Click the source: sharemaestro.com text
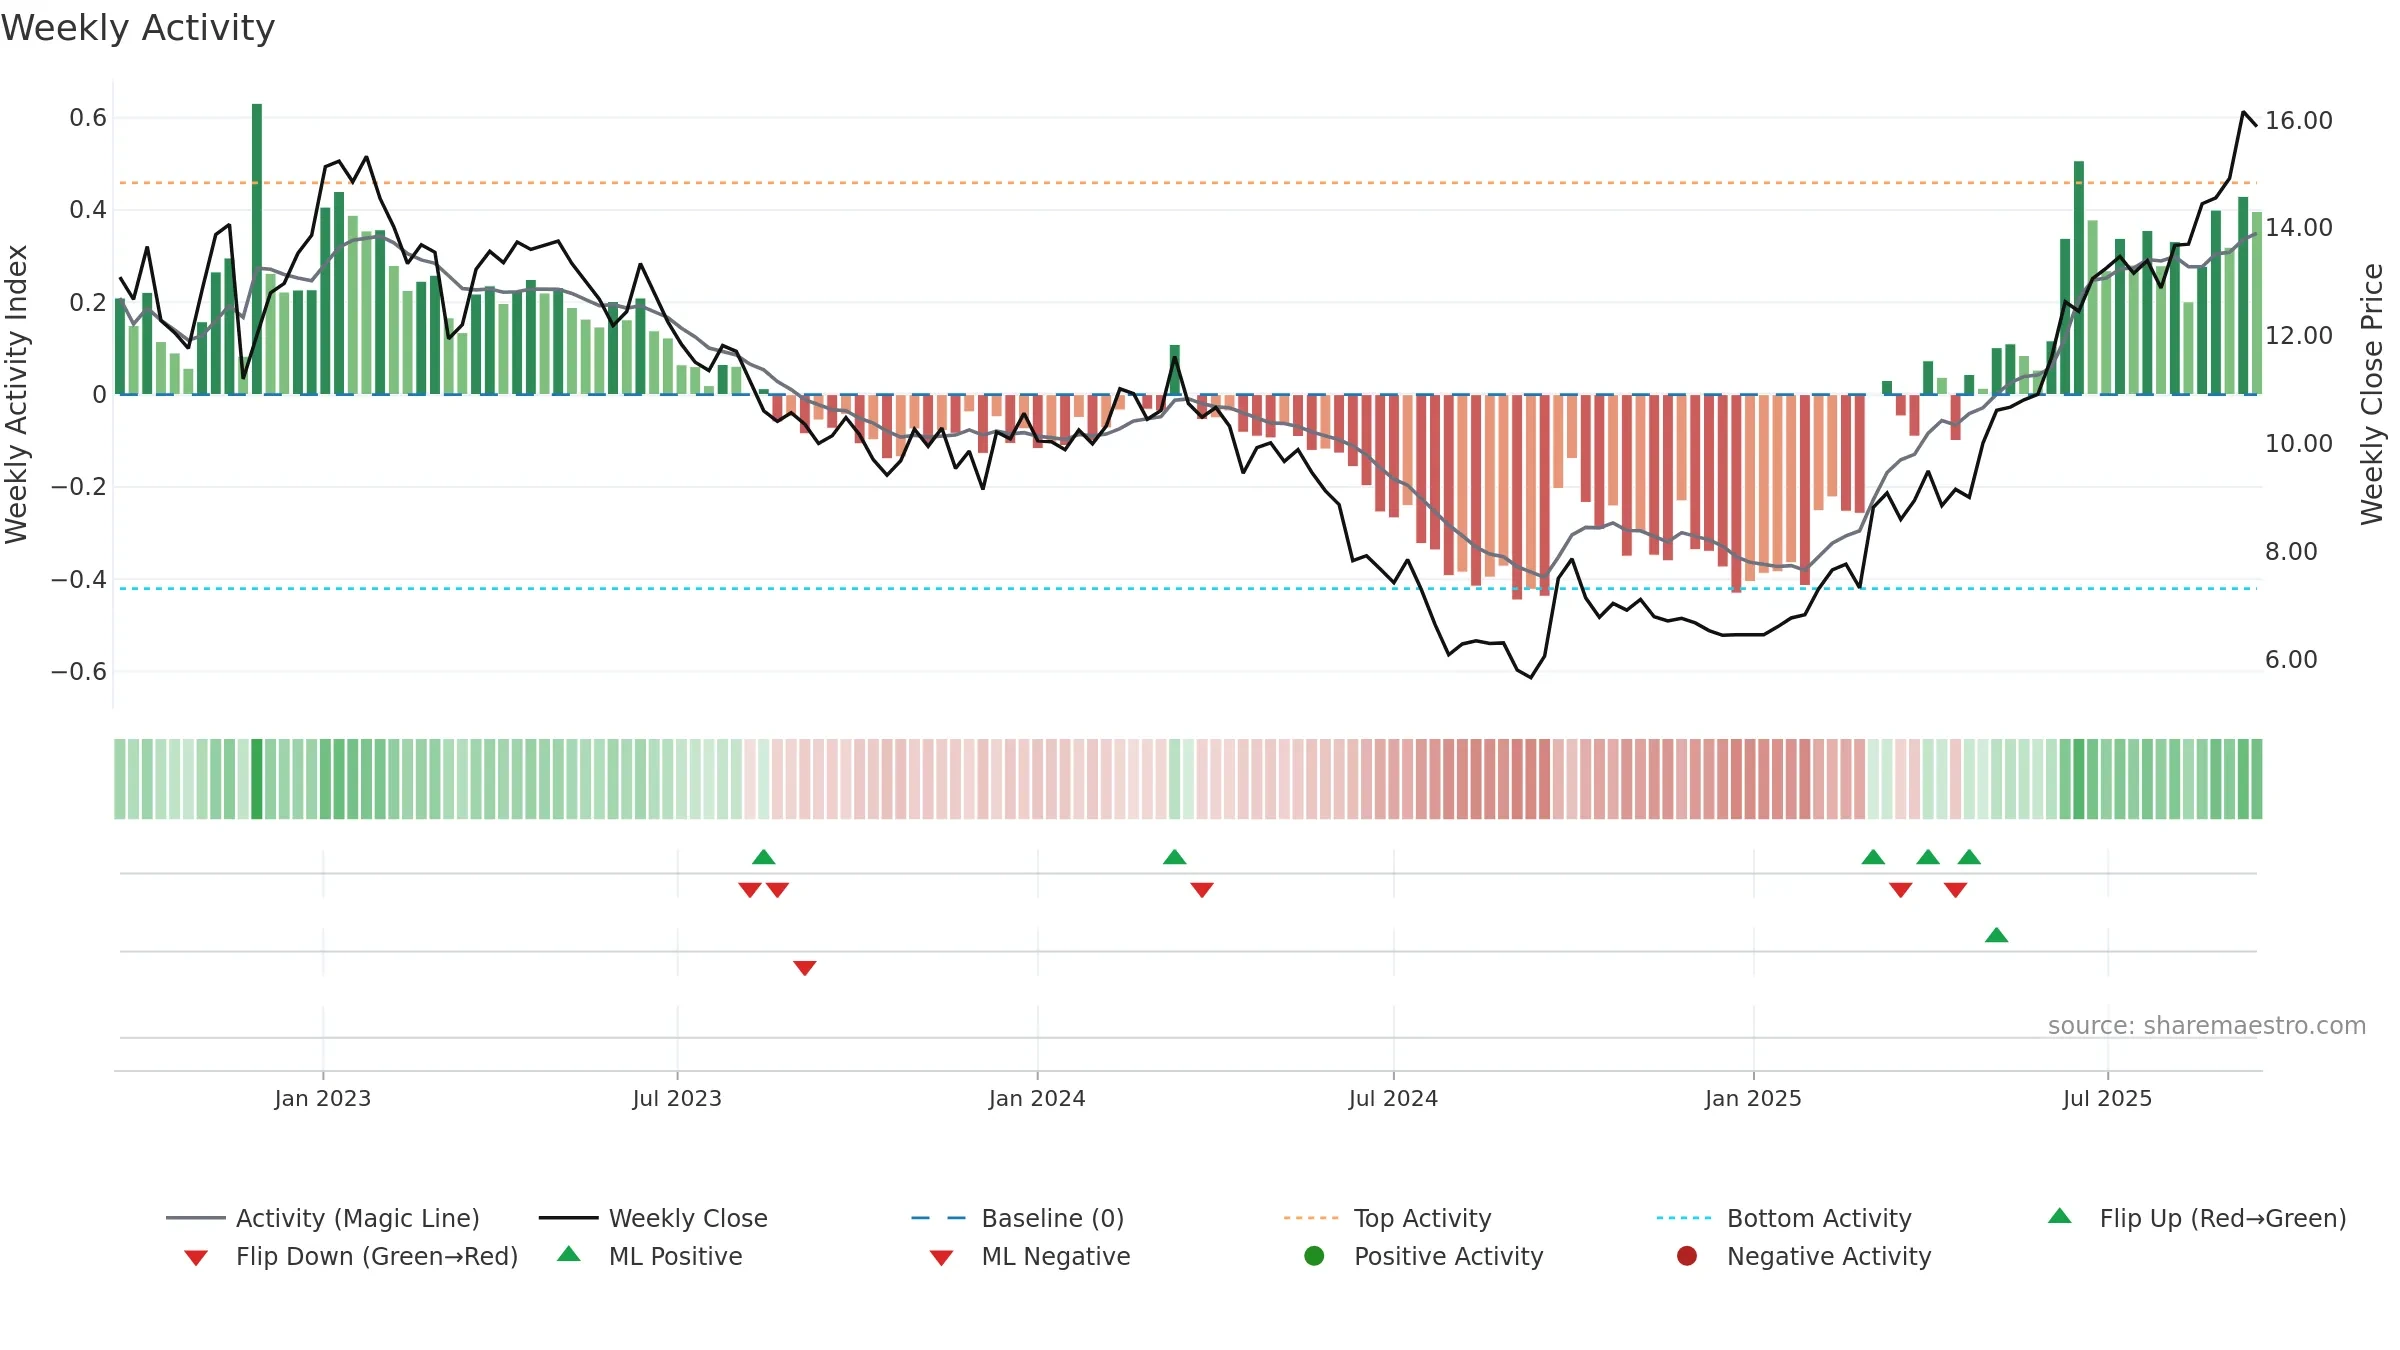The height and width of the screenshot is (1350, 2400). 2207,1026
